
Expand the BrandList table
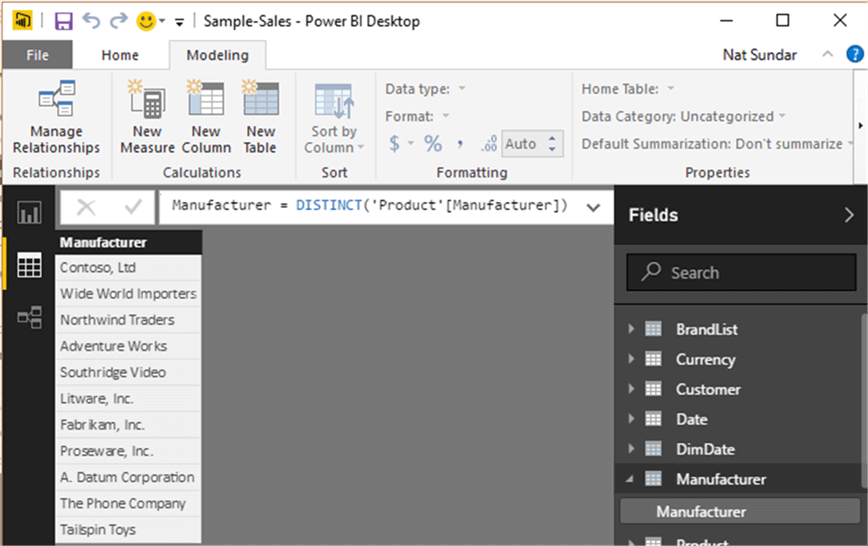631,329
